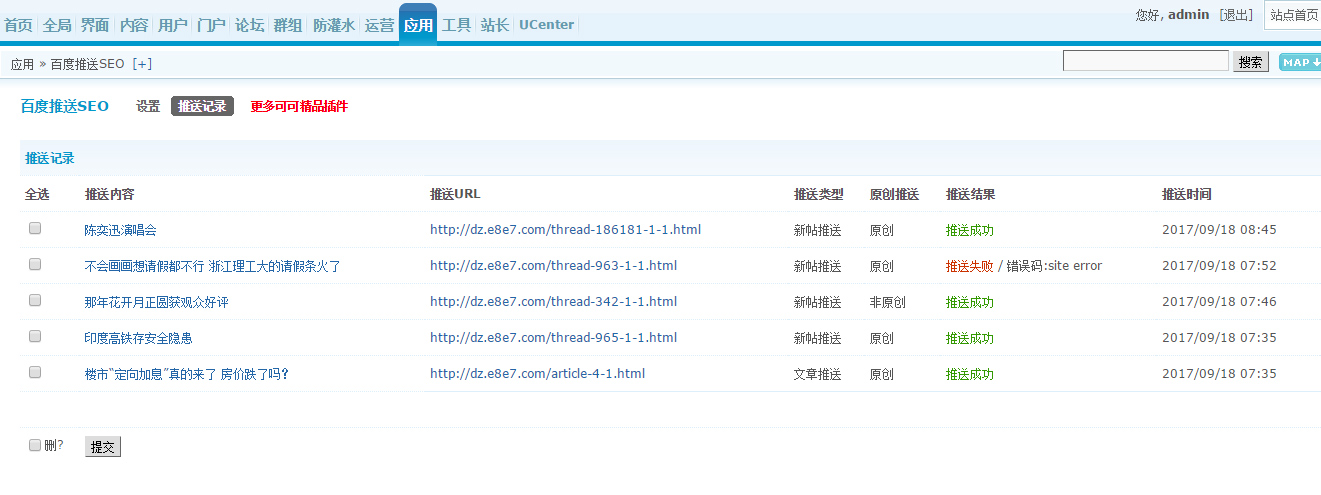Open the 防灌水 top menu tab
The height and width of the screenshot is (495, 1321).
(334, 25)
